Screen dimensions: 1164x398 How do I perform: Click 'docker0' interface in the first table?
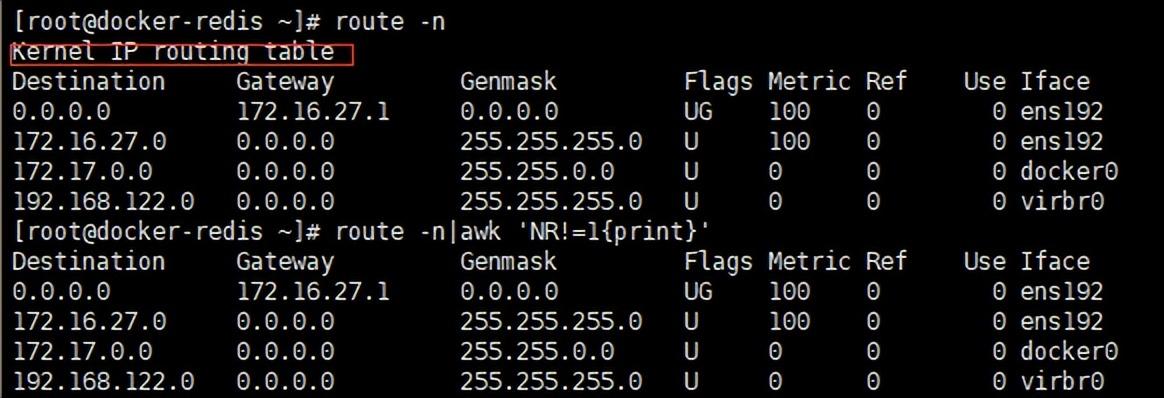pos(1068,172)
